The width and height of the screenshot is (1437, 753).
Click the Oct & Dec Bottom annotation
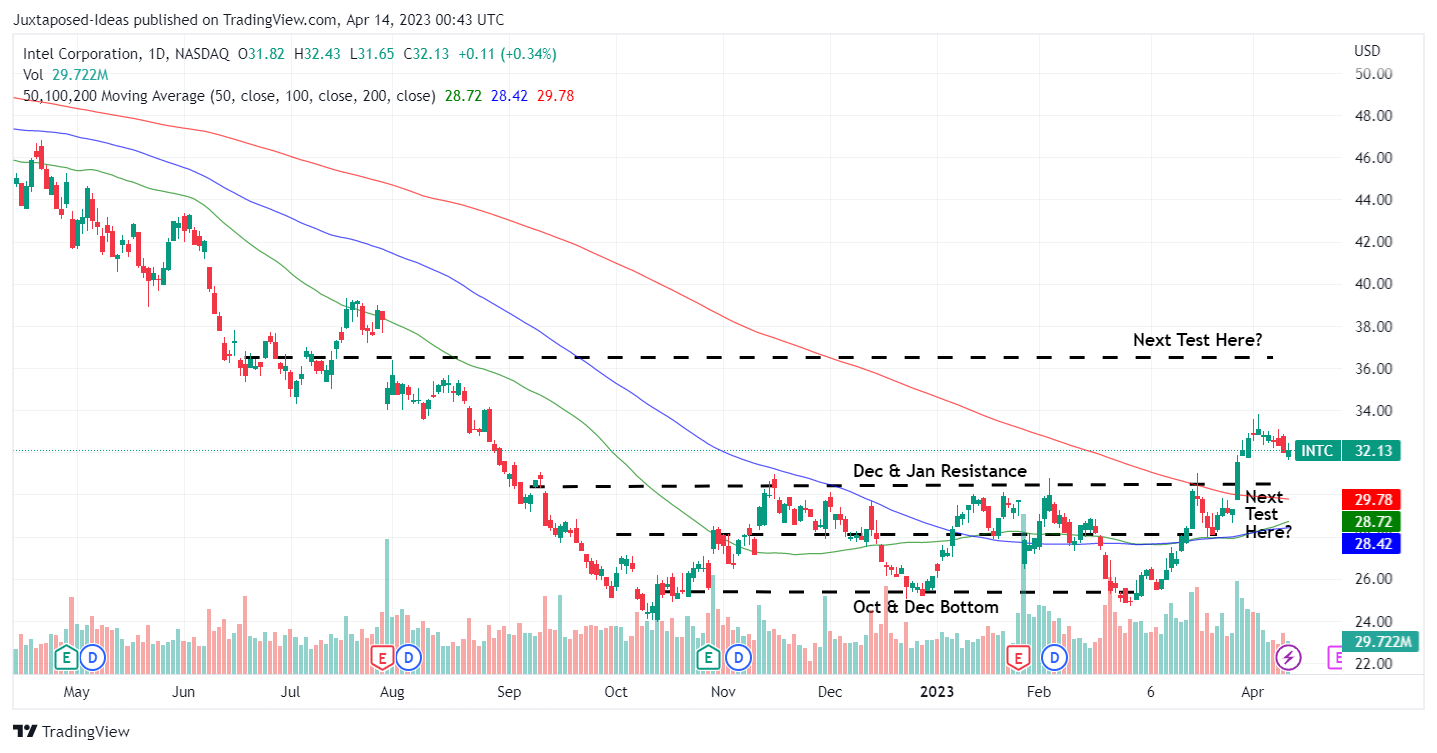click(925, 607)
